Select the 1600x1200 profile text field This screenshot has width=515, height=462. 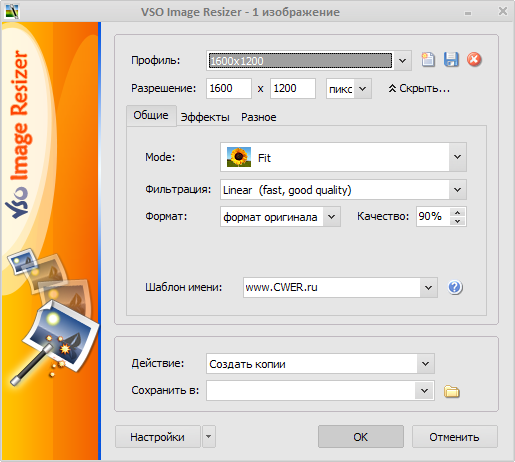[300, 61]
